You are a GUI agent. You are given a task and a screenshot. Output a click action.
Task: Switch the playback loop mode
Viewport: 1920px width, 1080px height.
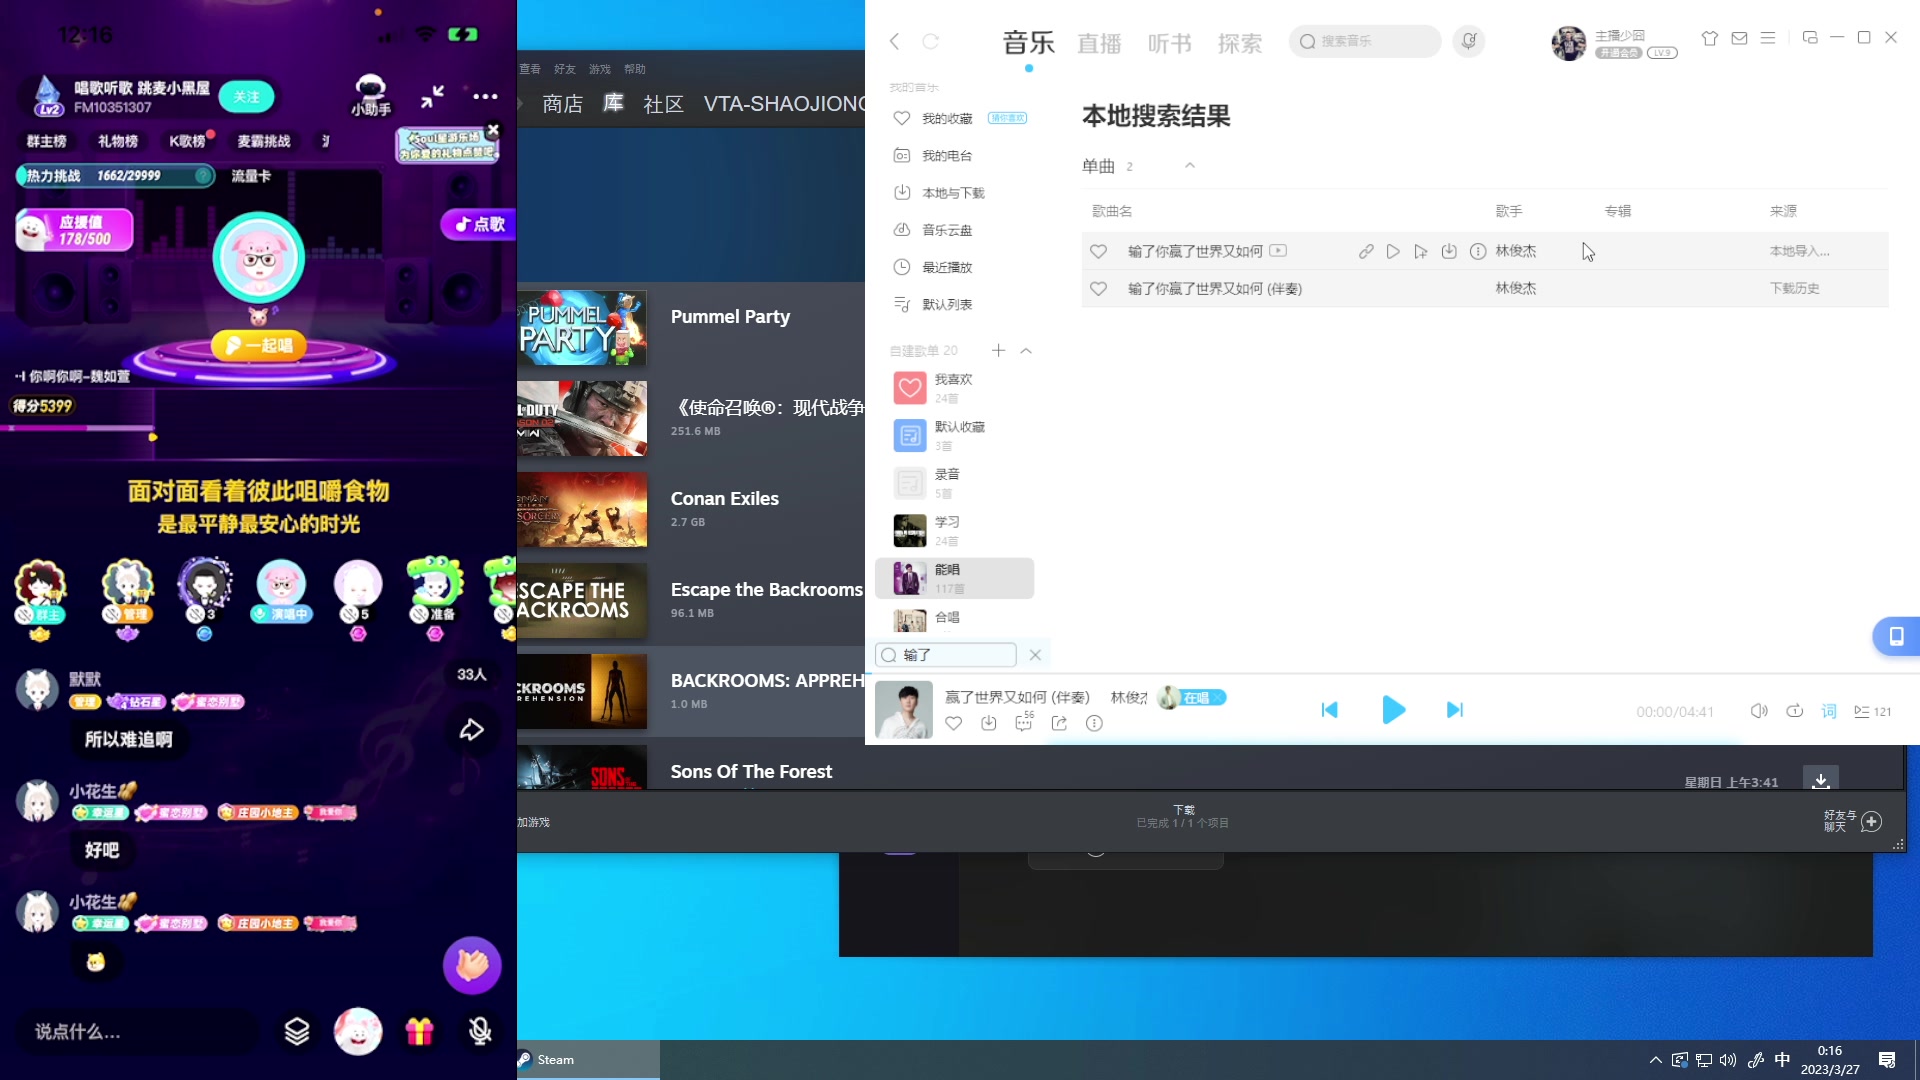(1793, 711)
